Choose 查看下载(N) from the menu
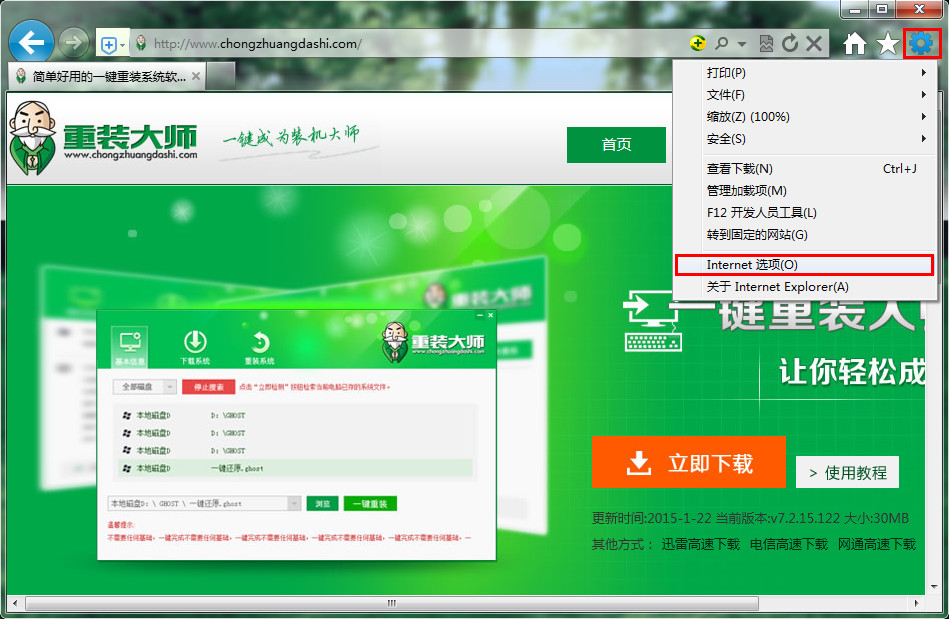The width and height of the screenshot is (949, 619). (x=805, y=169)
